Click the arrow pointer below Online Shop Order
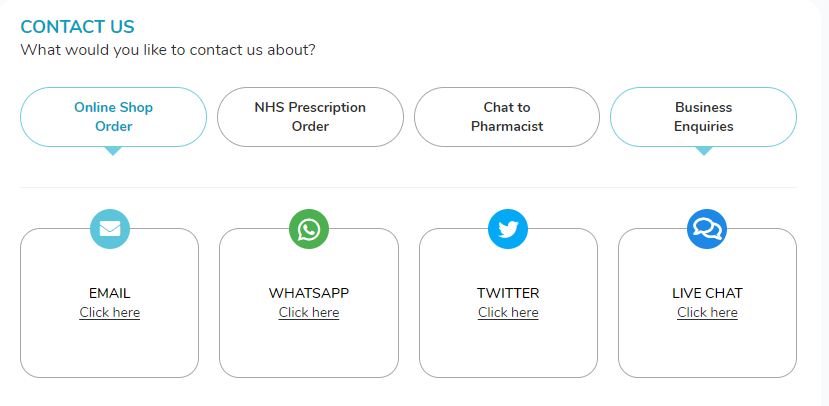The height and width of the screenshot is (406, 829). [x=113, y=151]
